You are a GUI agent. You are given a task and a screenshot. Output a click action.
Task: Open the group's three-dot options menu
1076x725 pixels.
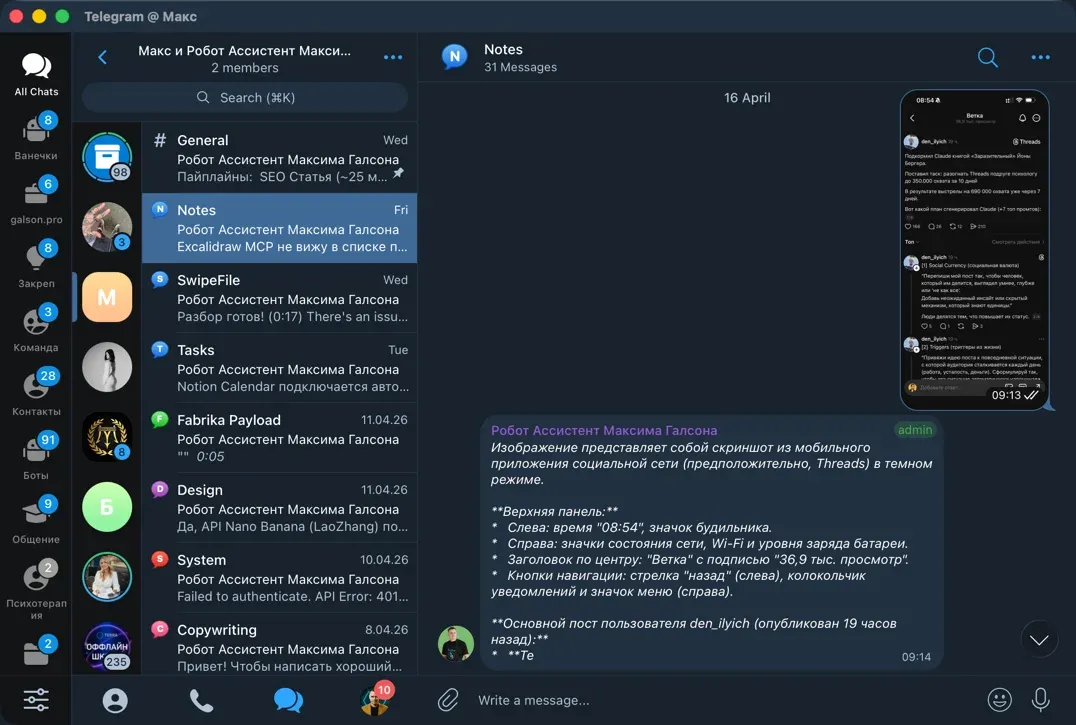tap(392, 58)
